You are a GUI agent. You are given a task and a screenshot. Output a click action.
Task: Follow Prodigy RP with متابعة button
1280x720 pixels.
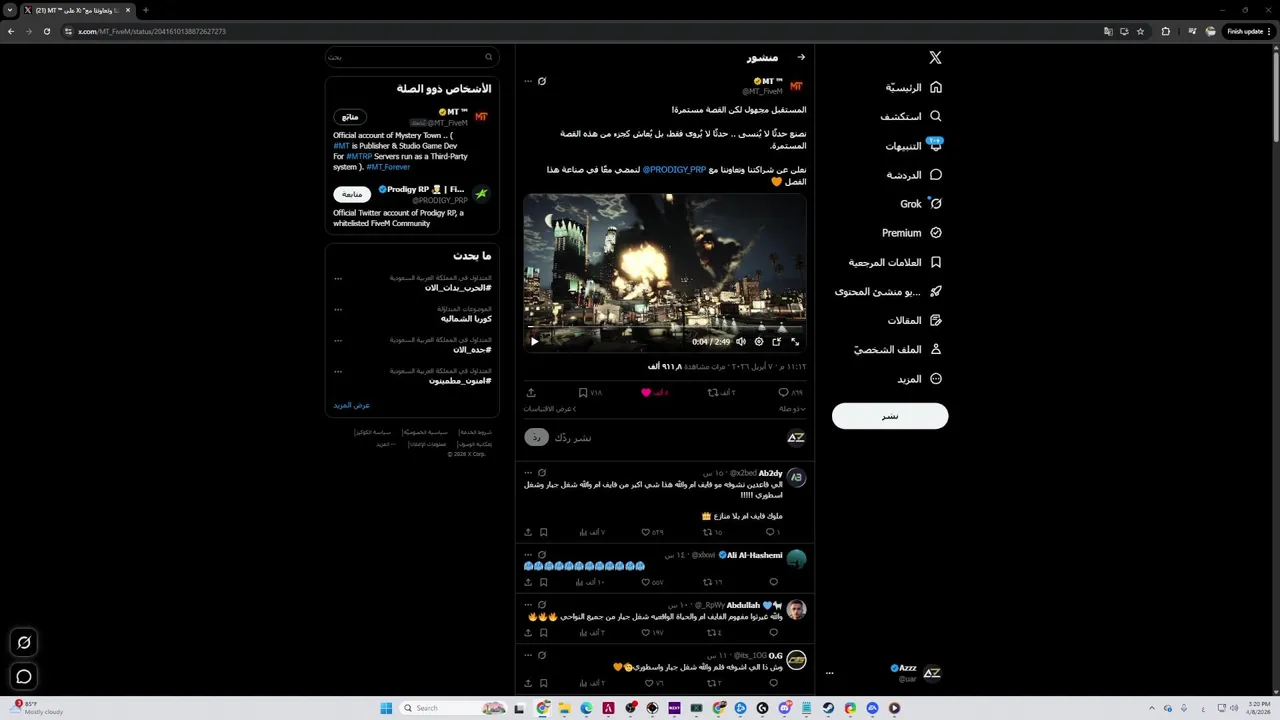[352, 194]
